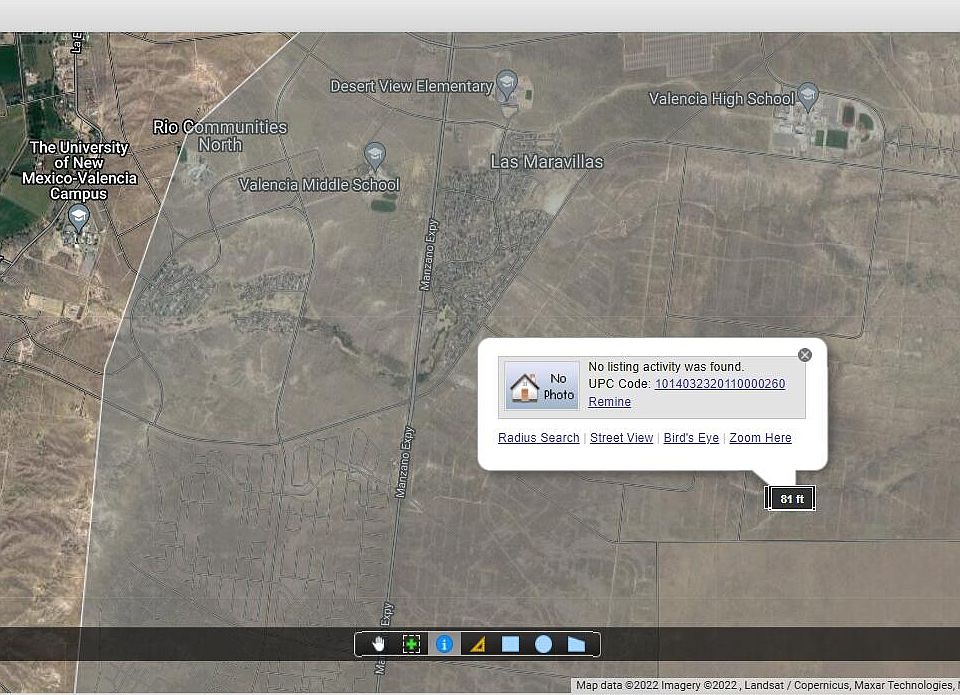Open UPC Code 1014032320110000260 link
The width and height of the screenshot is (960, 695).
click(x=719, y=384)
